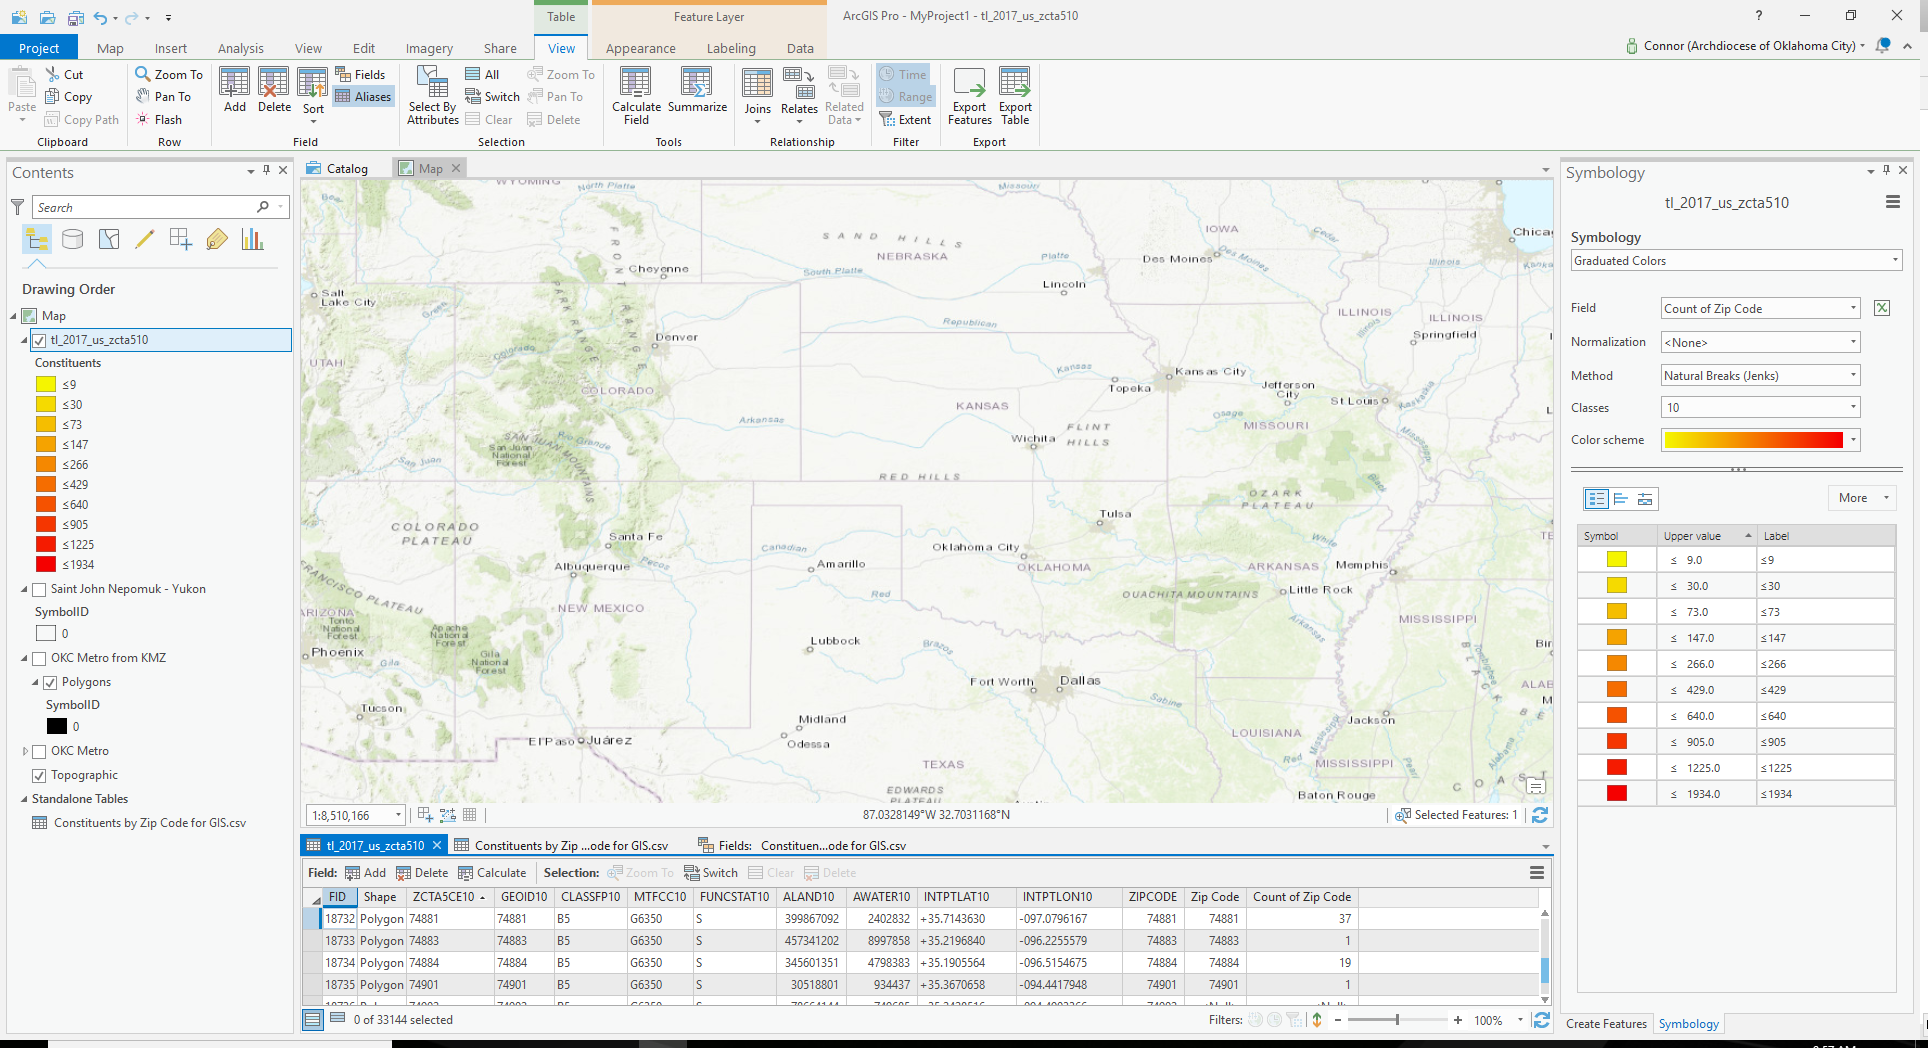Click List By Selection icon
The height and width of the screenshot is (1048, 1928).
pyautogui.click(x=109, y=239)
